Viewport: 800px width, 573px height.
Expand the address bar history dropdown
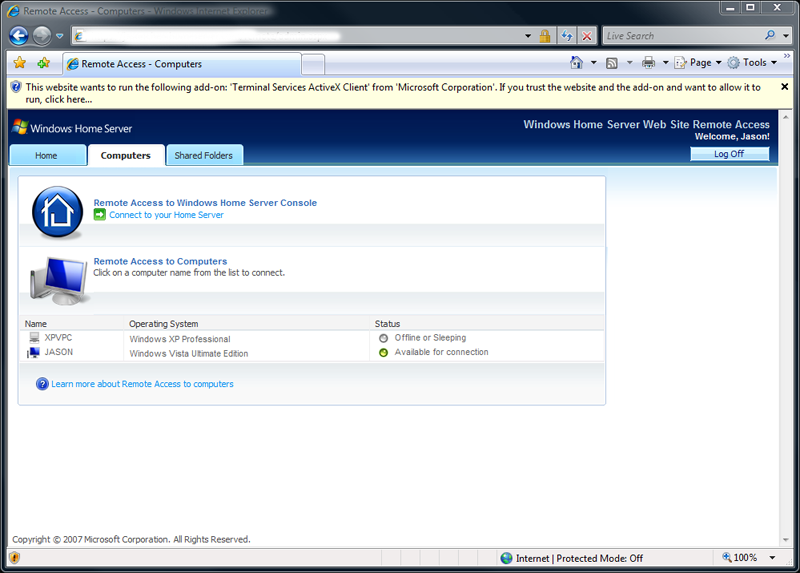(x=528, y=36)
